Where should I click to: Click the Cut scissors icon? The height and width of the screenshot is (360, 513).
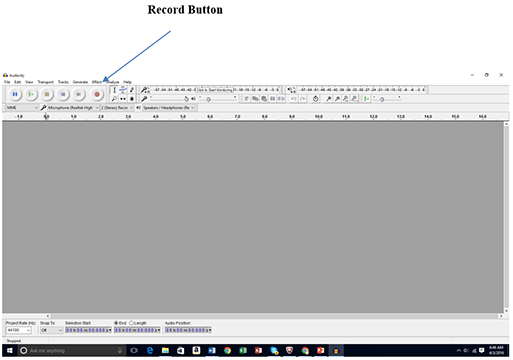pyautogui.click(x=246, y=99)
